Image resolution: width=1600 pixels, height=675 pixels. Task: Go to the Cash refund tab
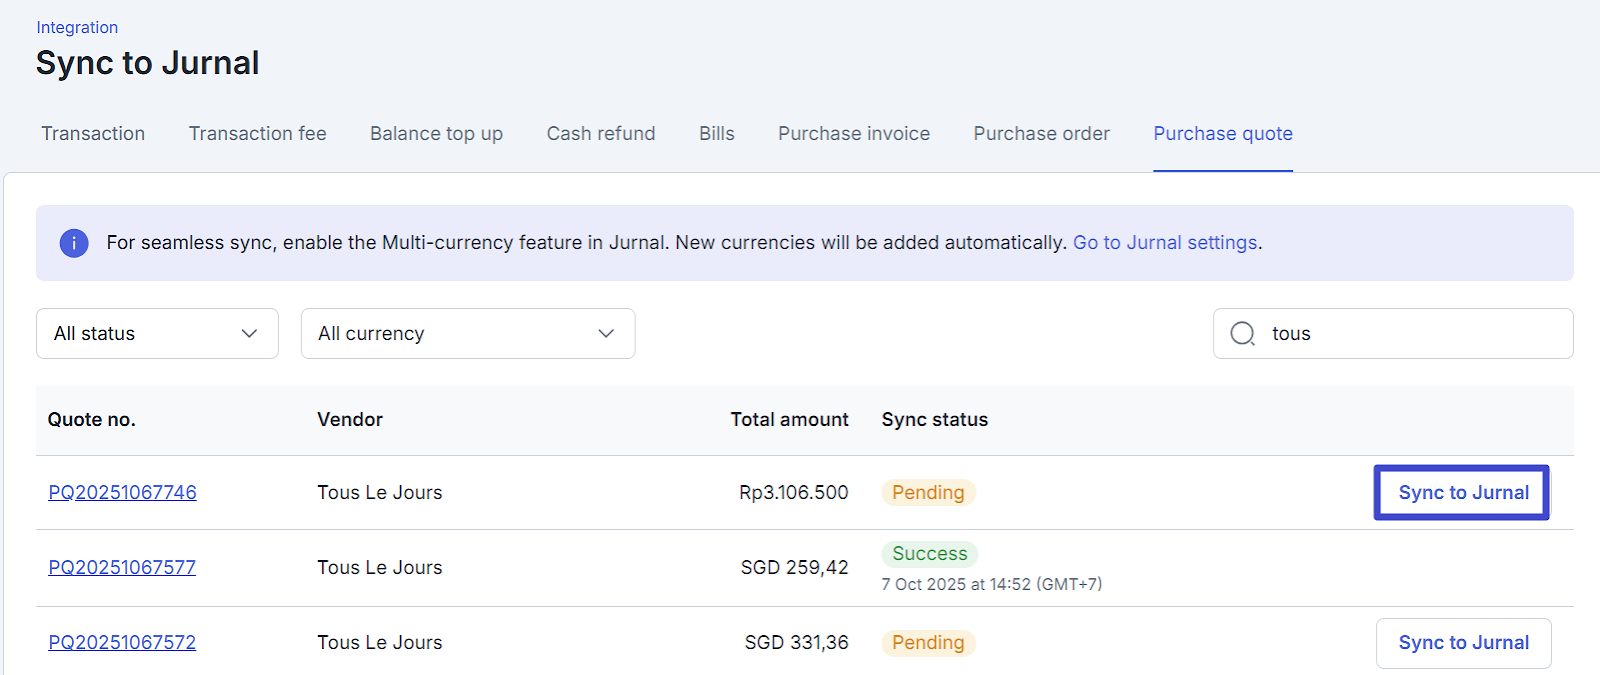[600, 134]
